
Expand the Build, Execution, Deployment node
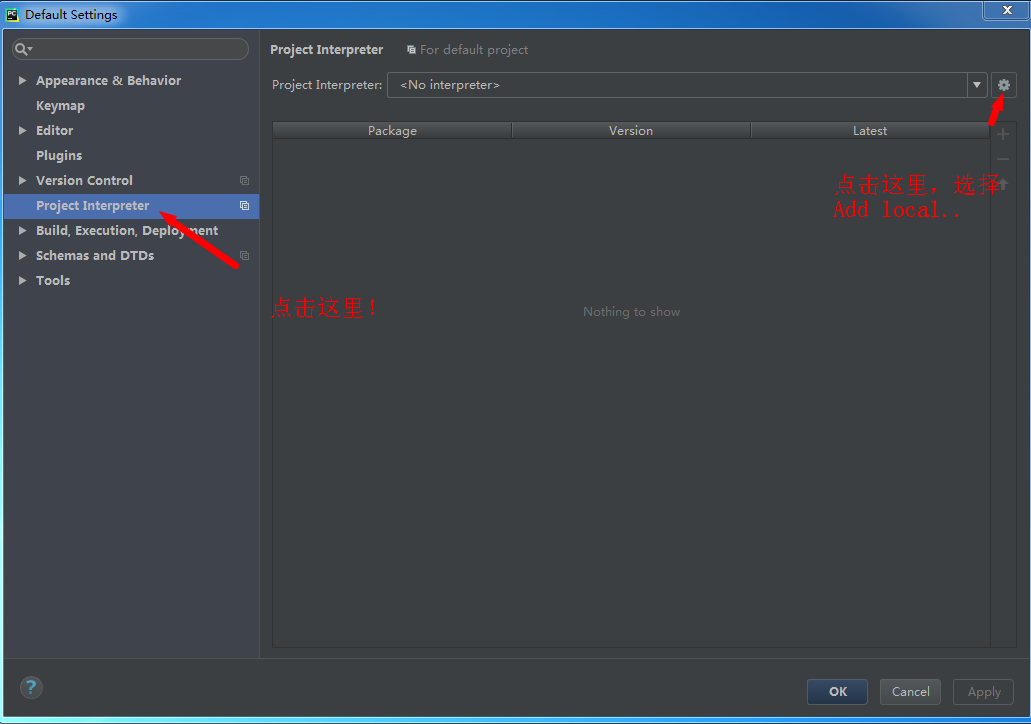[22, 231]
